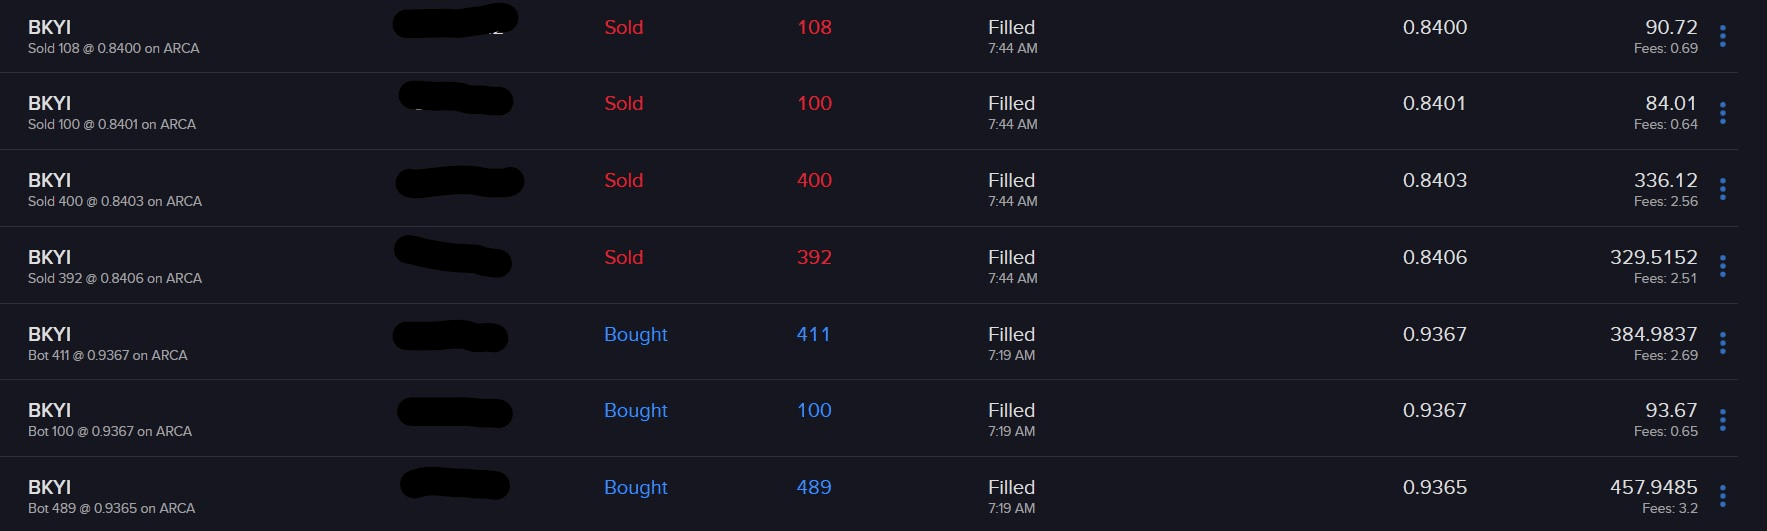Click the "Fees: 2.51" text

point(1665,278)
